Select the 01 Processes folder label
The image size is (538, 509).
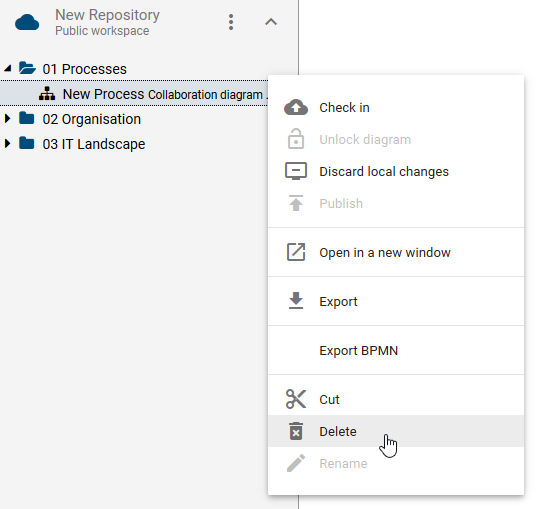point(84,69)
